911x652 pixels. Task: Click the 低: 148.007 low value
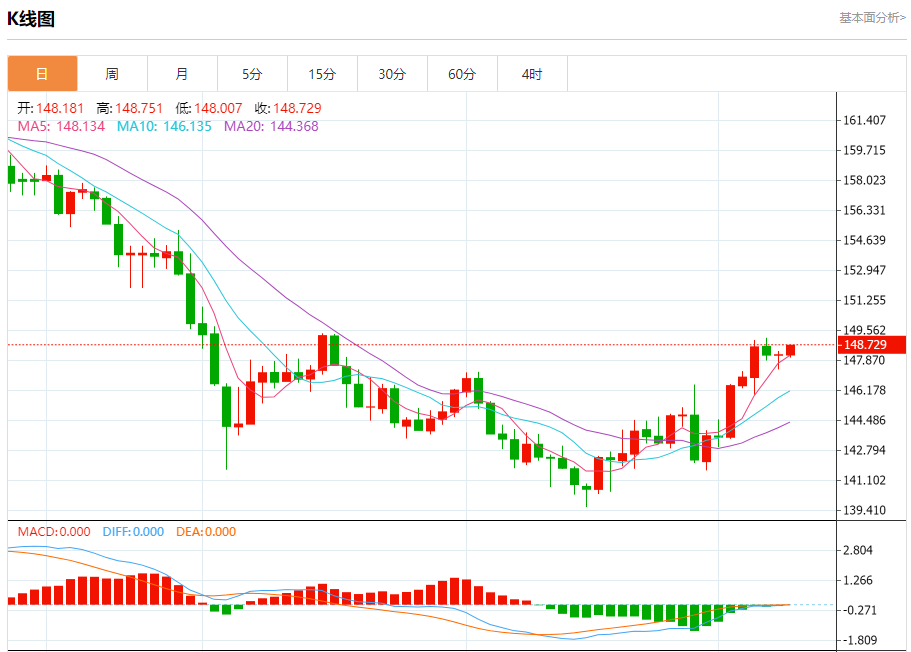209,108
